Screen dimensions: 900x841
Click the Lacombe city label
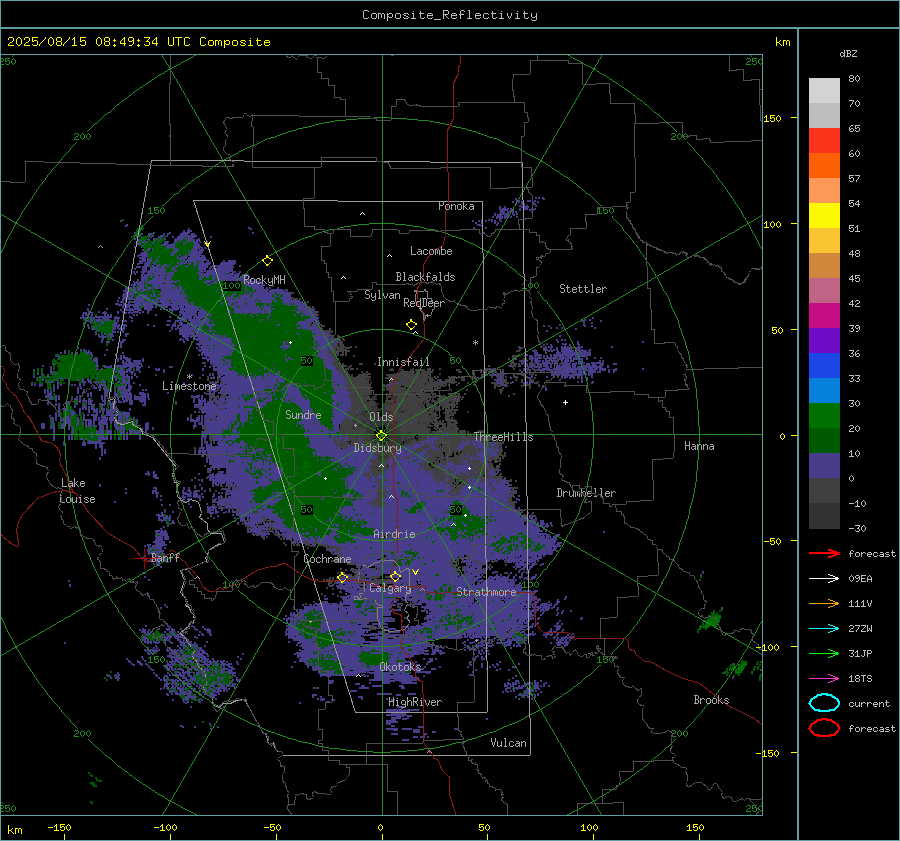pyautogui.click(x=431, y=251)
